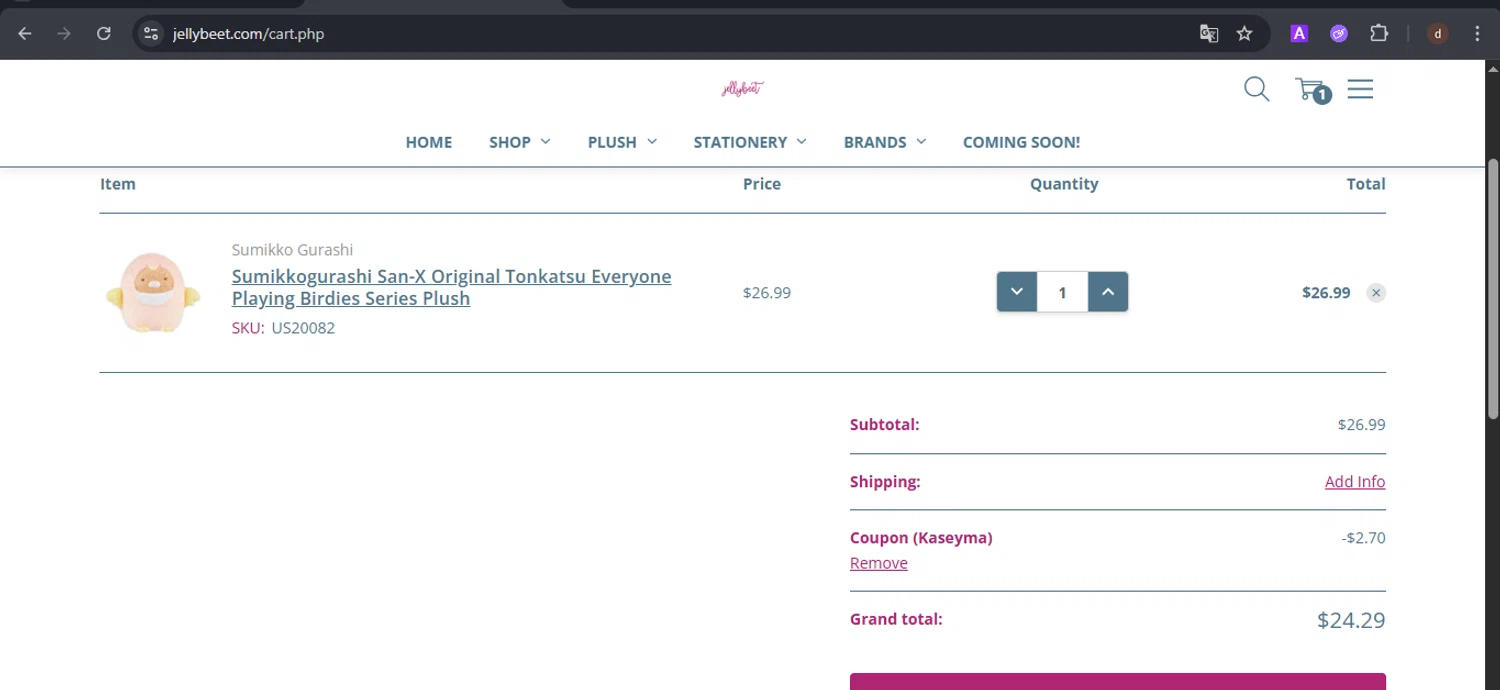Viewport: 1500px width, 690px height.
Task: Expand the STATIONERY dropdown menu
Action: click(x=750, y=142)
